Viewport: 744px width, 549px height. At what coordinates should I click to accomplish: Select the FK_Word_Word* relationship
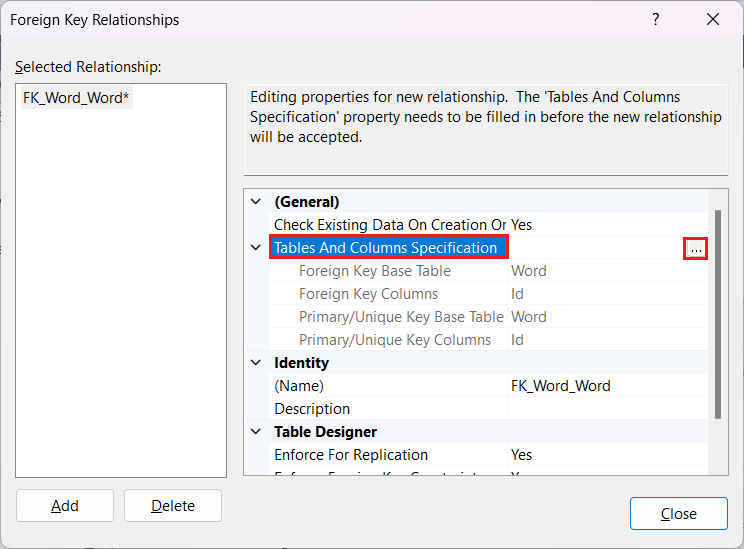pos(76,98)
